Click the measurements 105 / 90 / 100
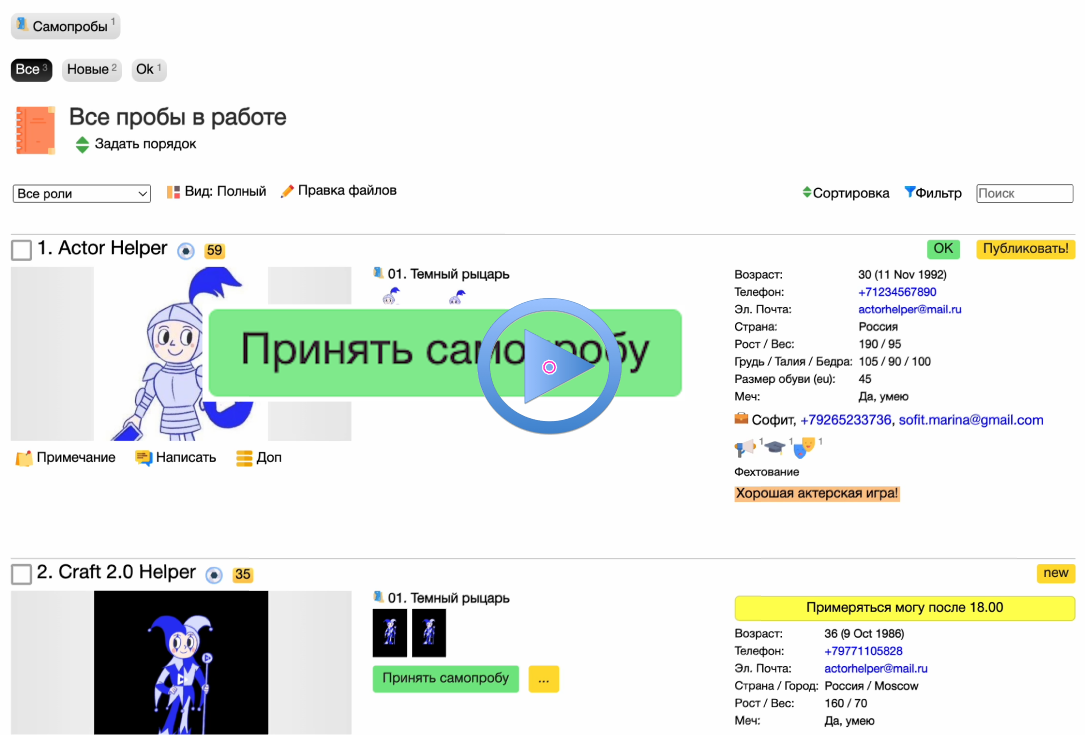Viewport: 1085px width, 747px height. click(894, 361)
